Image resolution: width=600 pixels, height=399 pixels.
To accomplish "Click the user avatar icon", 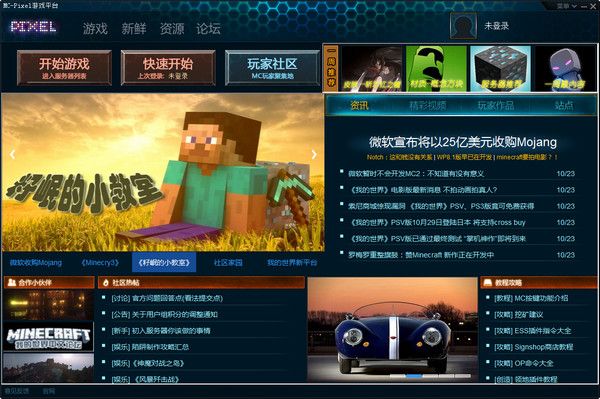I will [x=463, y=26].
